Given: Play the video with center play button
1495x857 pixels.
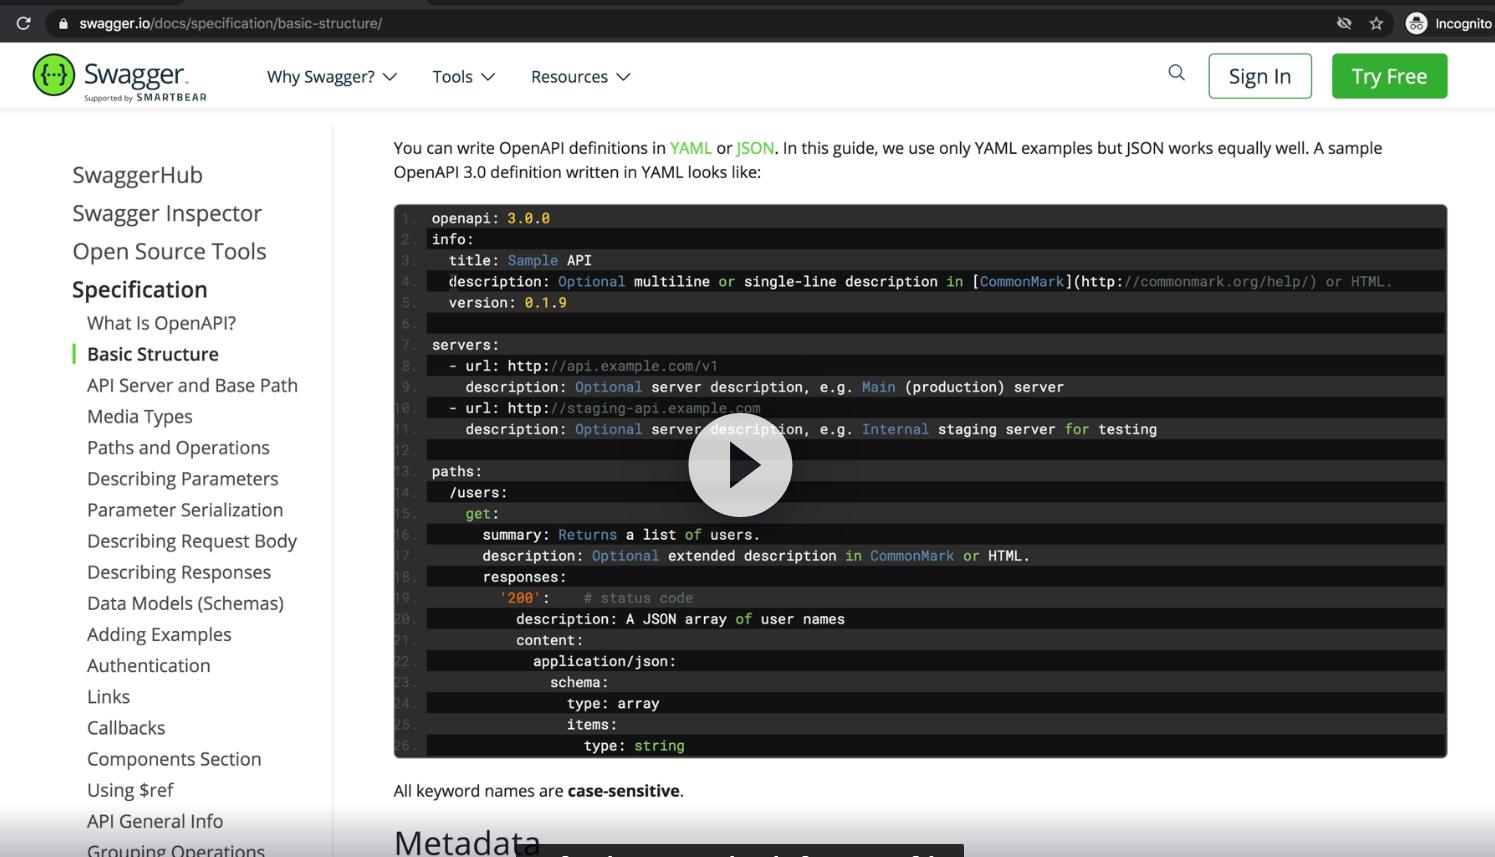Looking at the screenshot, I should [x=740, y=465].
